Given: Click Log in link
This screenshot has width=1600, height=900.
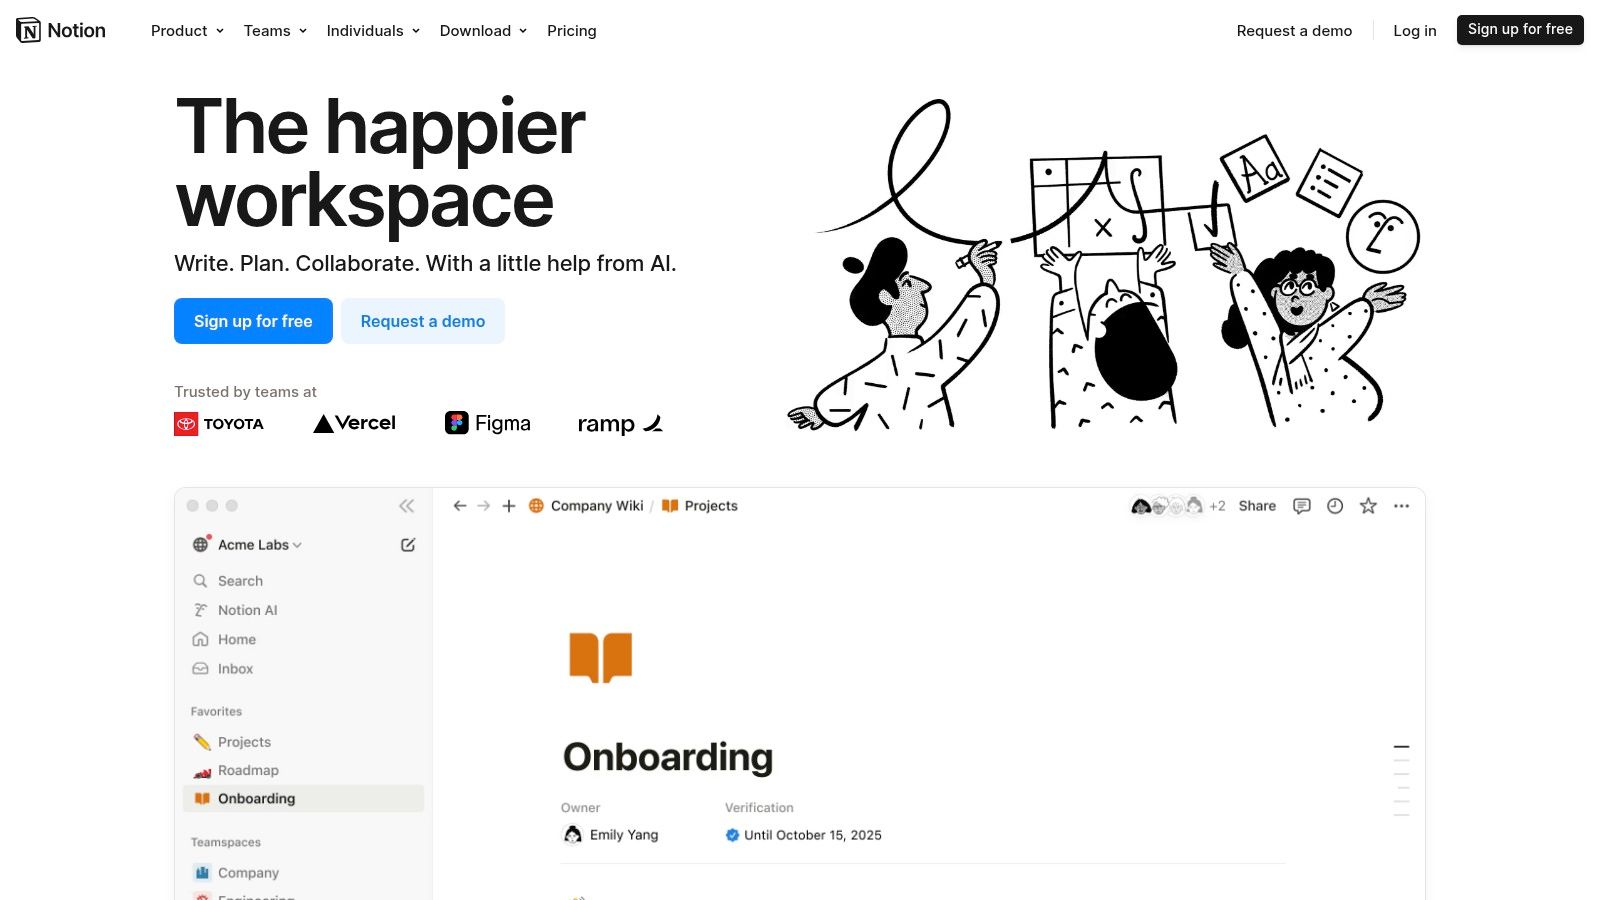Looking at the screenshot, I should [1414, 31].
